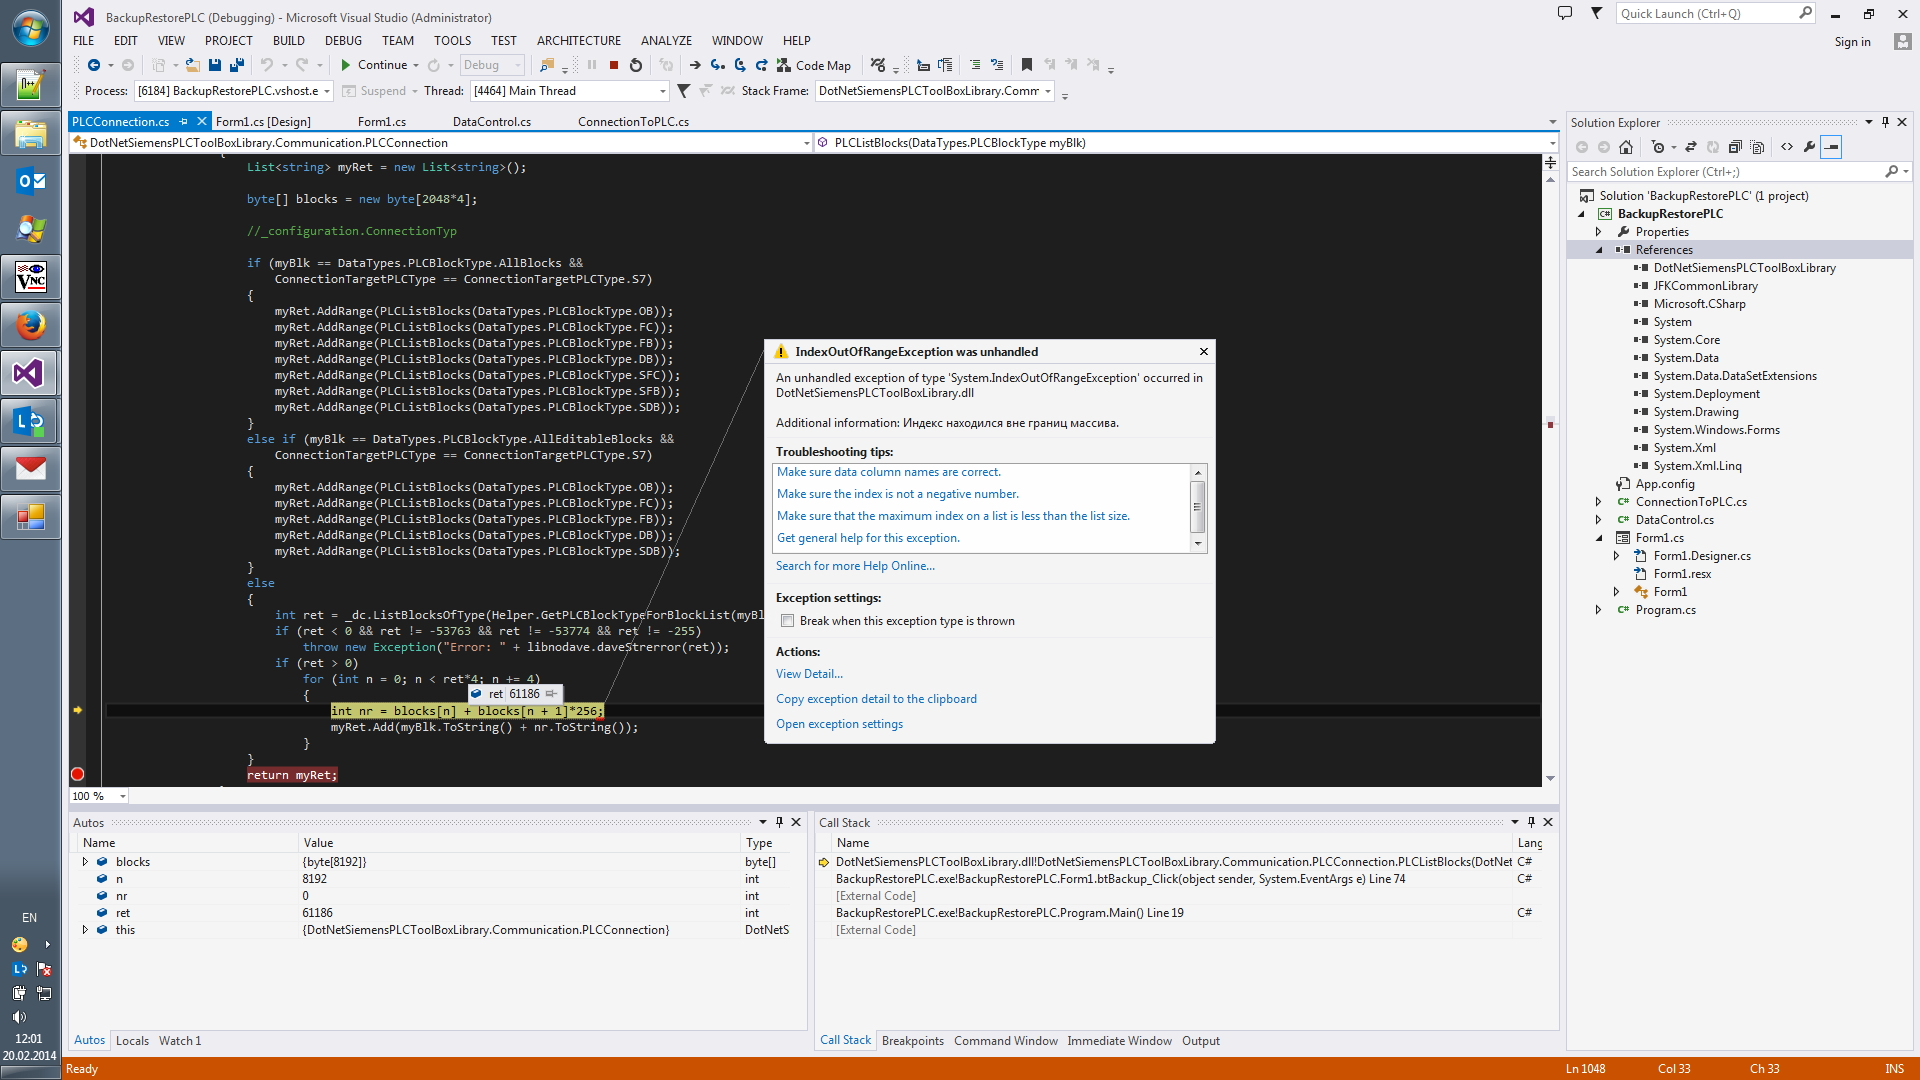Click the Uncomment selection icon
The width and height of the screenshot is (1920, 1080).
click(997, 65)
